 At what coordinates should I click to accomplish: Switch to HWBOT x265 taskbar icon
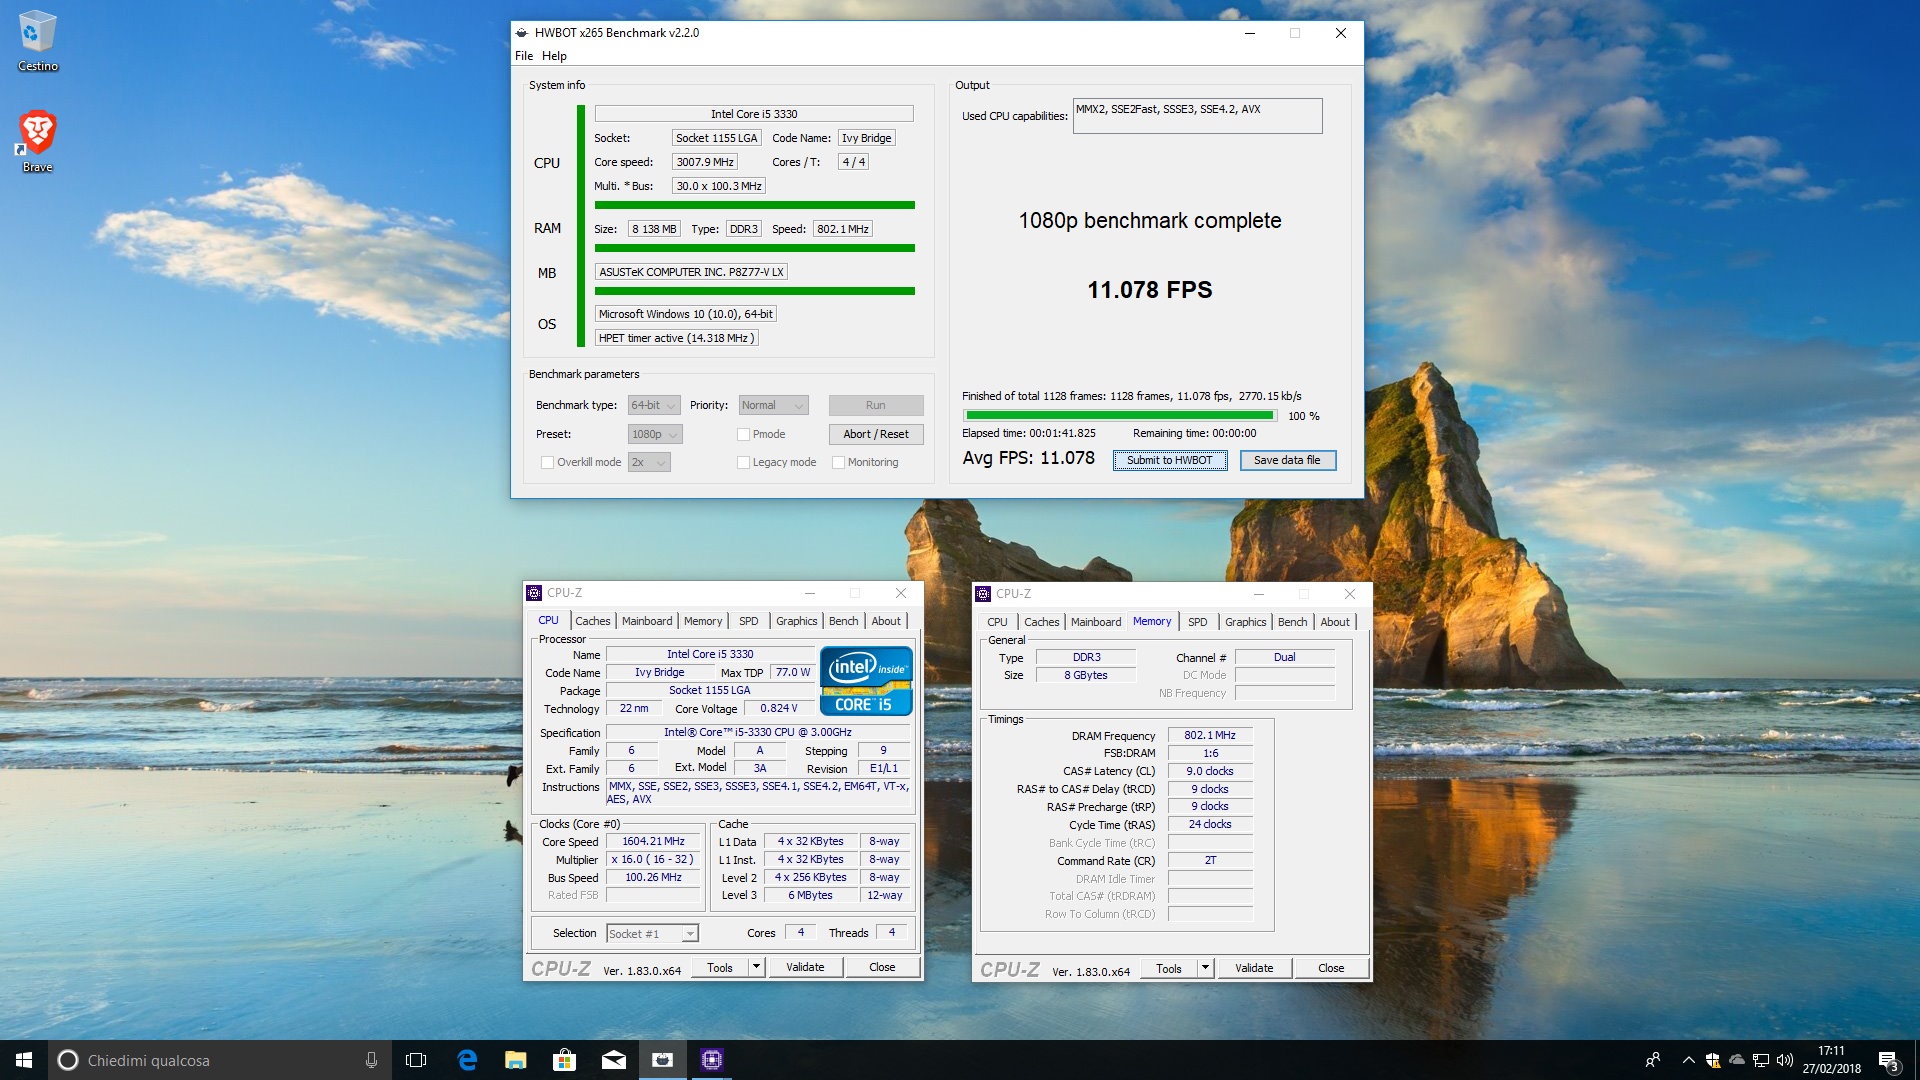[663, 1060]
